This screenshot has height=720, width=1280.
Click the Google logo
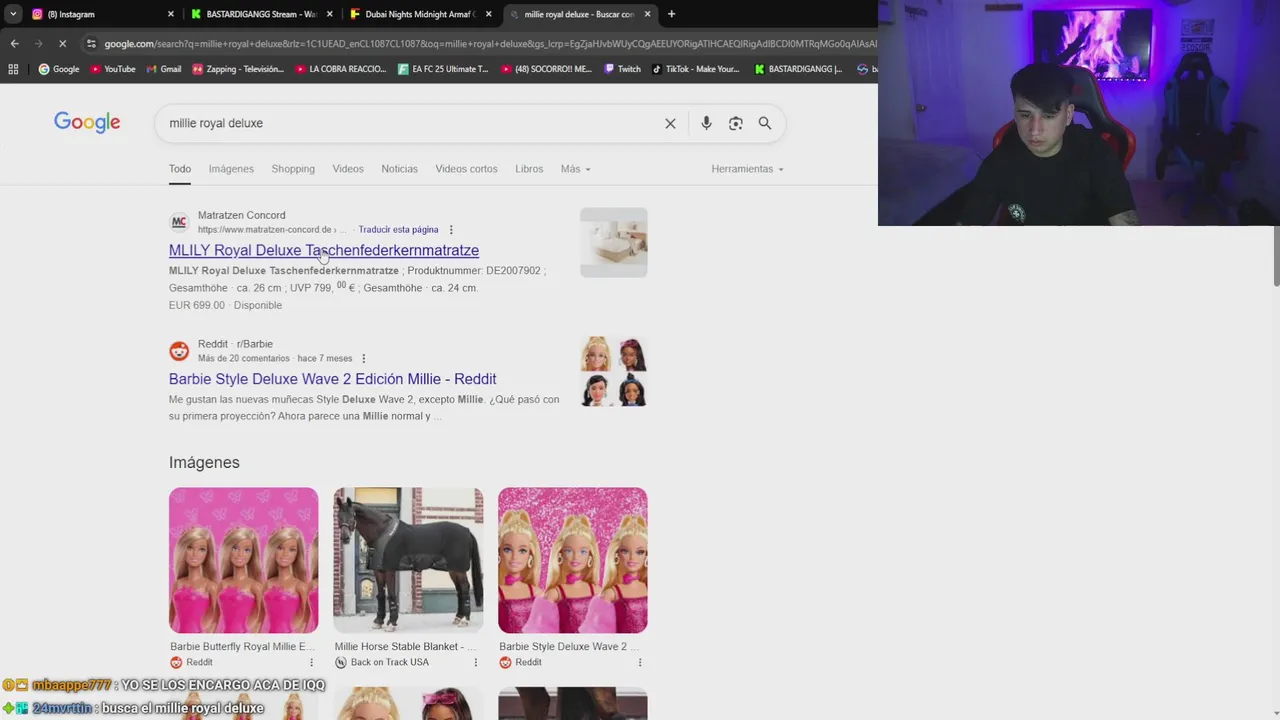pyautogui.click(x=87, y=122)
